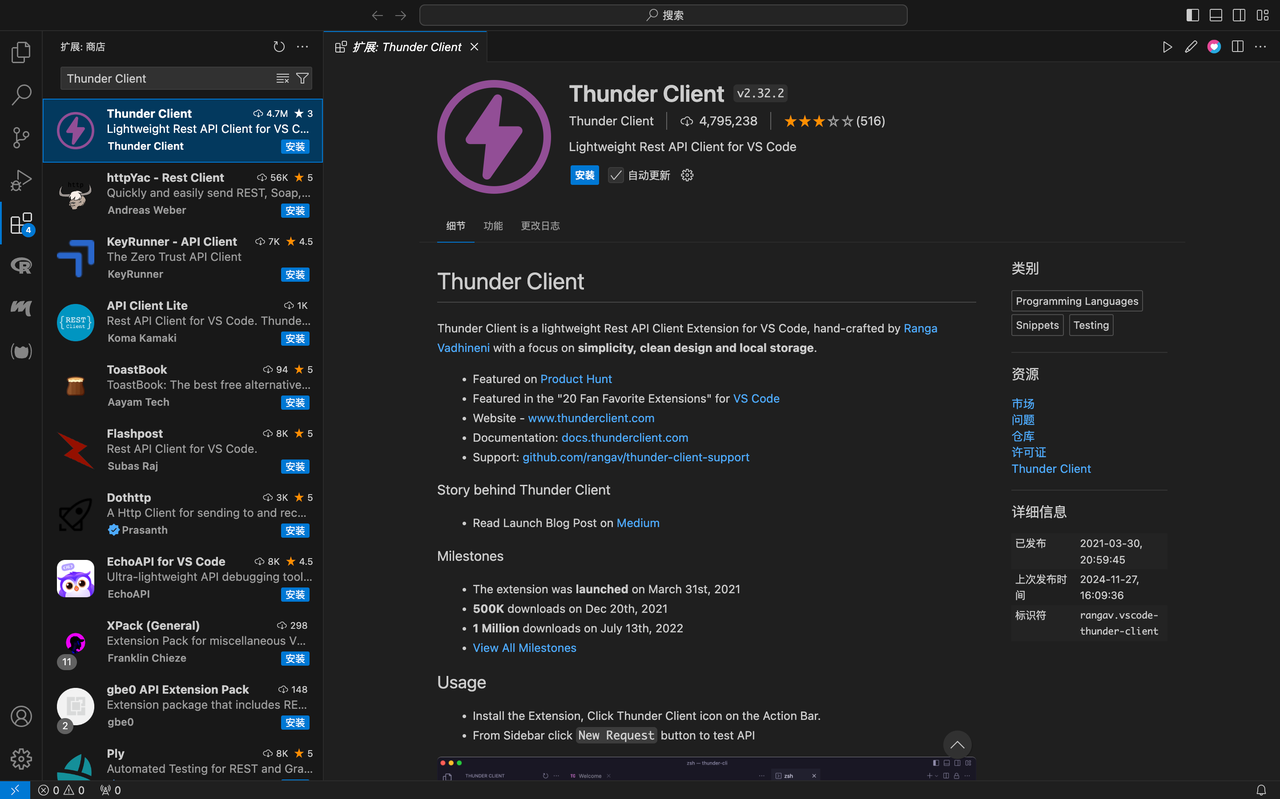Go forward using the navigation arrow

(x=401, y=15)
